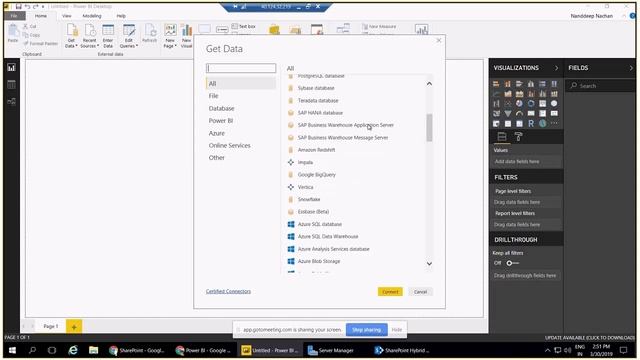
Task: Insert a Text box from the ribbon
Action: point(244,26)
